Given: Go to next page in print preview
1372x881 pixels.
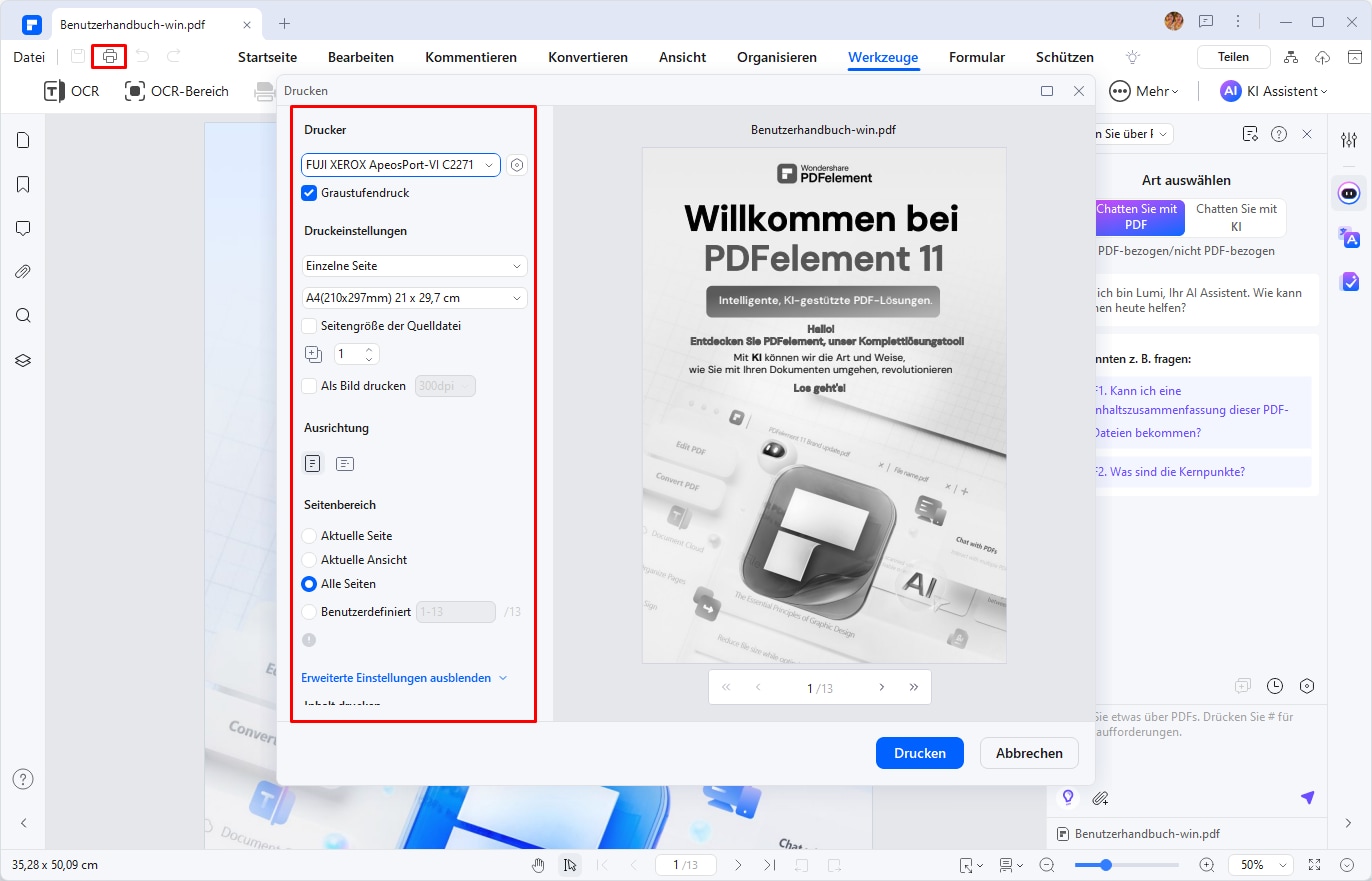Looking at the screenshot, I should coord(881,687).
